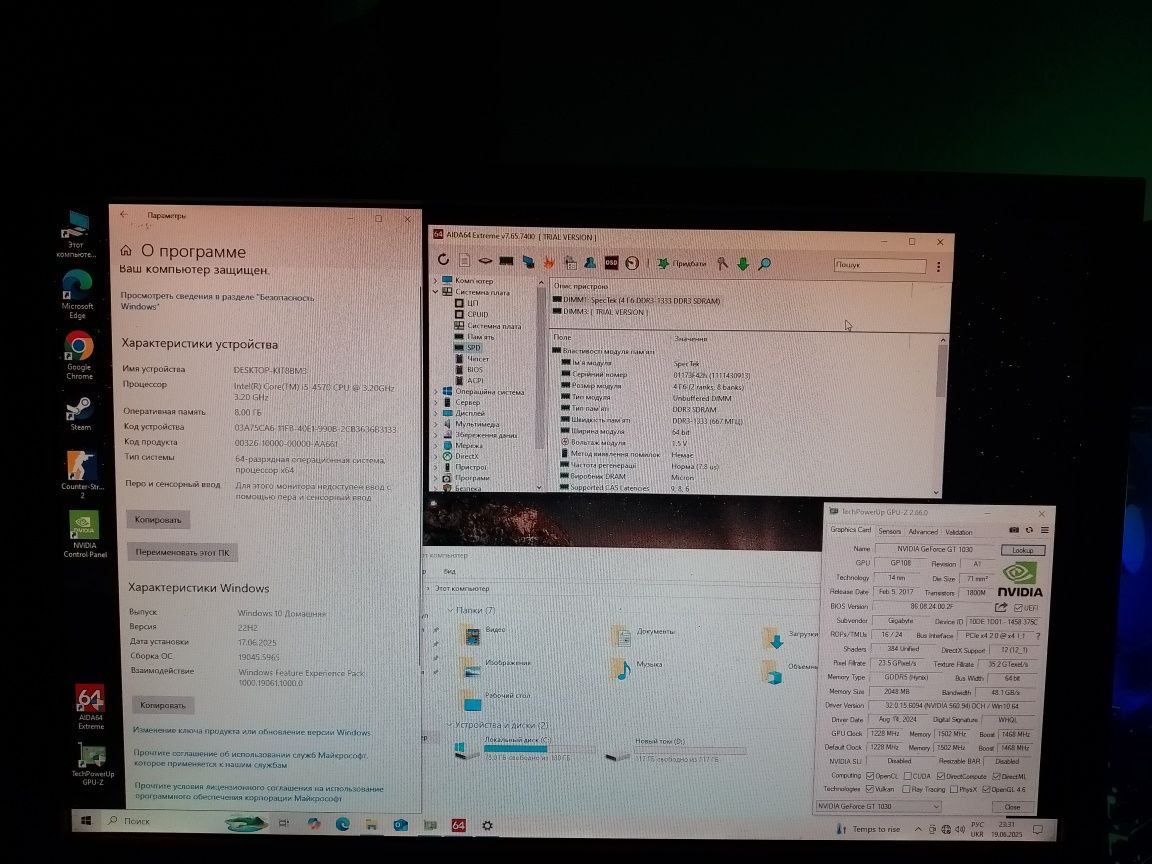Open TechPowerUp GPU-Z desktop shortcut
The width and height of the screenshot is (1152, 864).
[x=93, y=764]
